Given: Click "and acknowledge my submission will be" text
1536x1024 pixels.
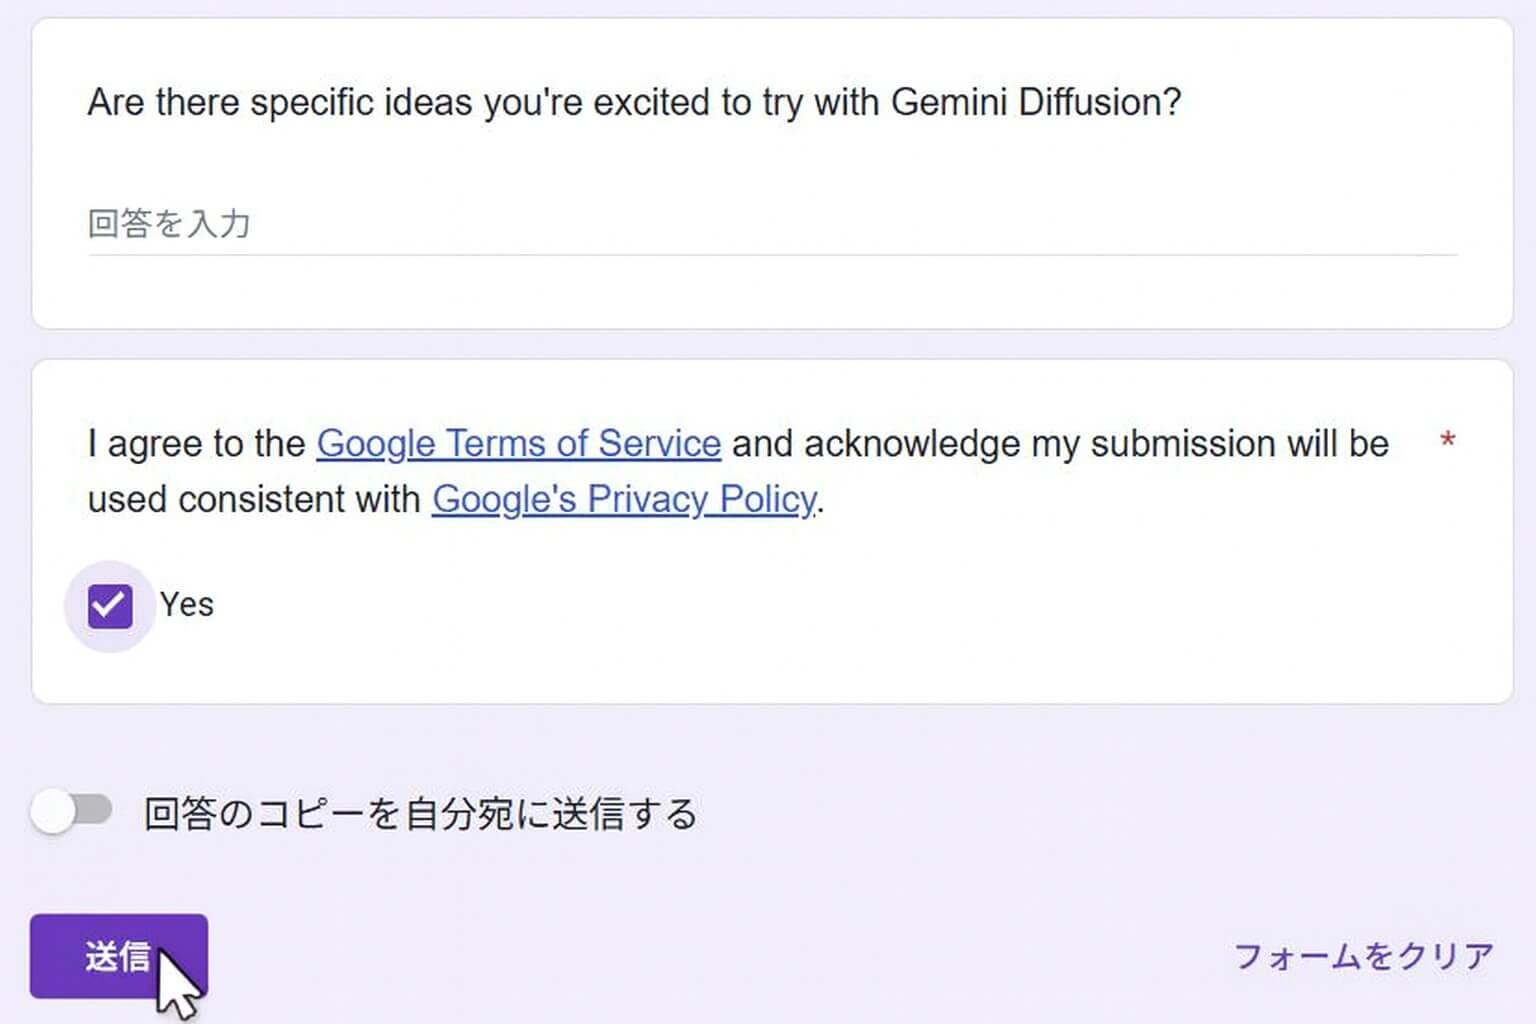Looking at the screenshot, I should [1060, 443].
